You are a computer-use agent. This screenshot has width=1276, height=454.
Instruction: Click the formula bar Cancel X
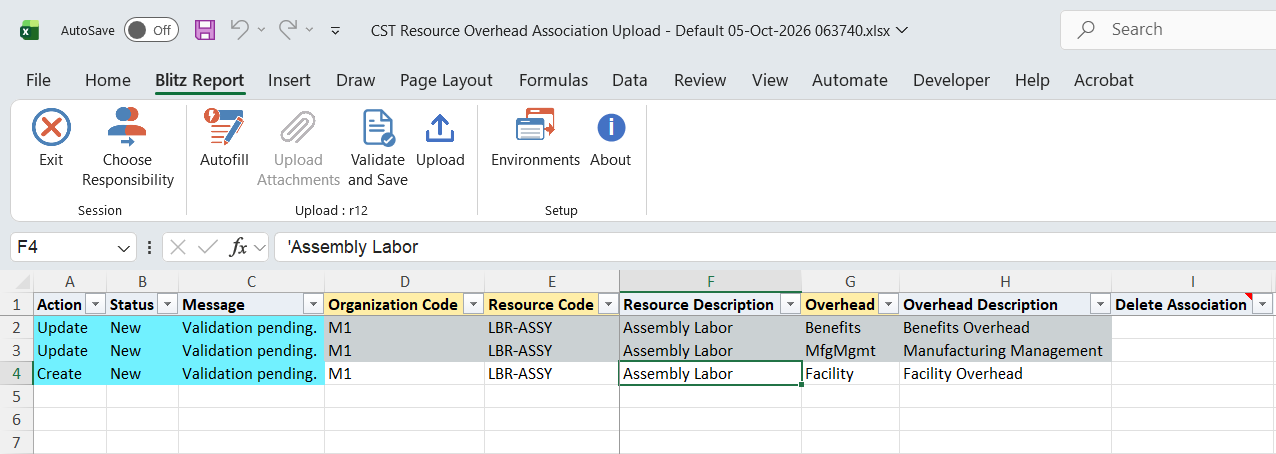(178, 247)
